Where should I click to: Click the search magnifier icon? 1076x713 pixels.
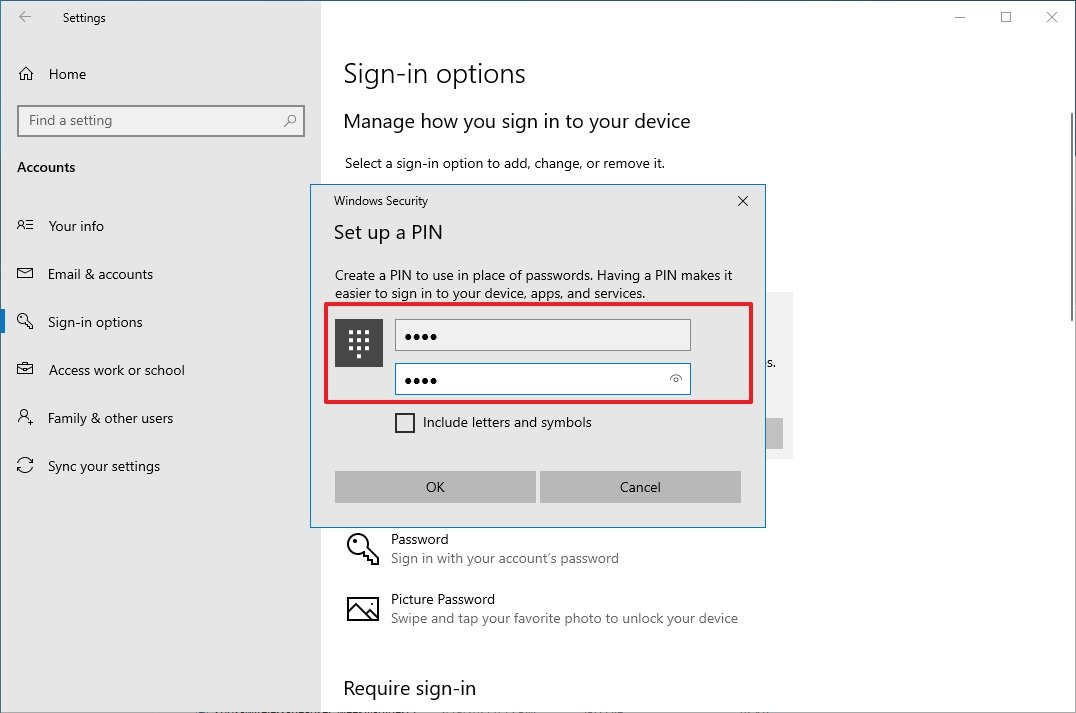point(290,121)
